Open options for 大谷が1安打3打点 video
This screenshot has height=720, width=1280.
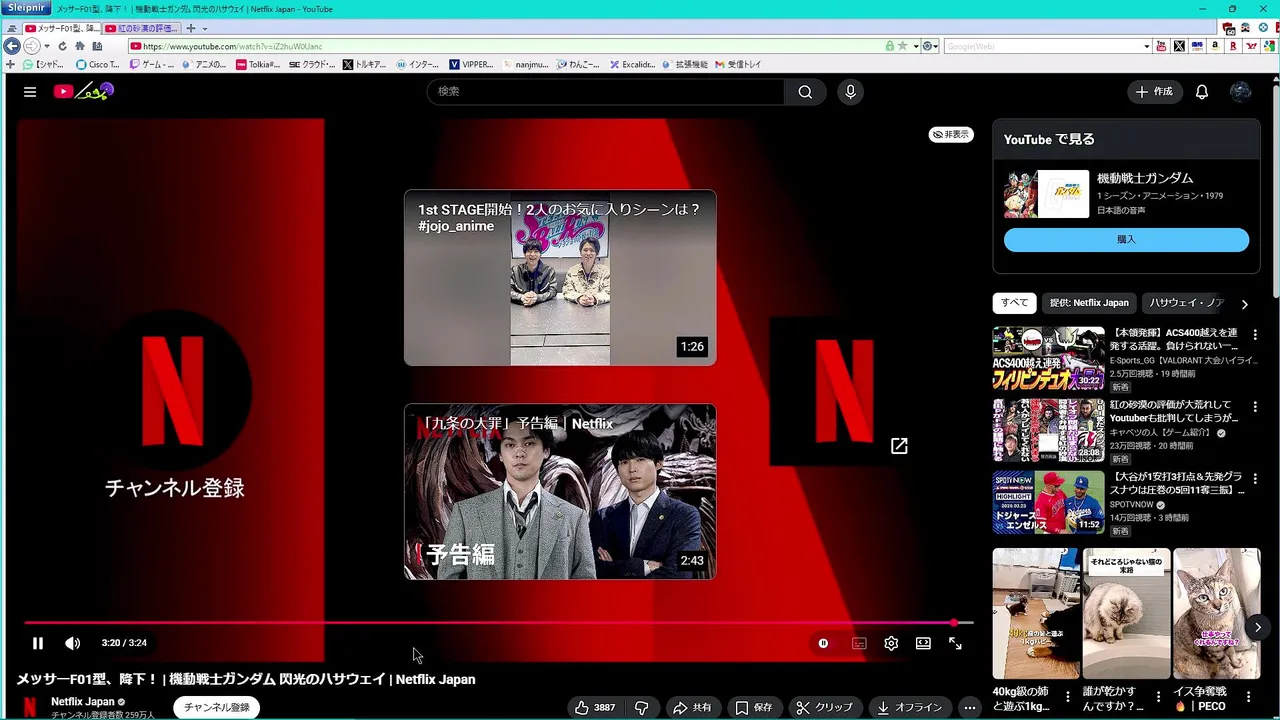click(1255, 479)
